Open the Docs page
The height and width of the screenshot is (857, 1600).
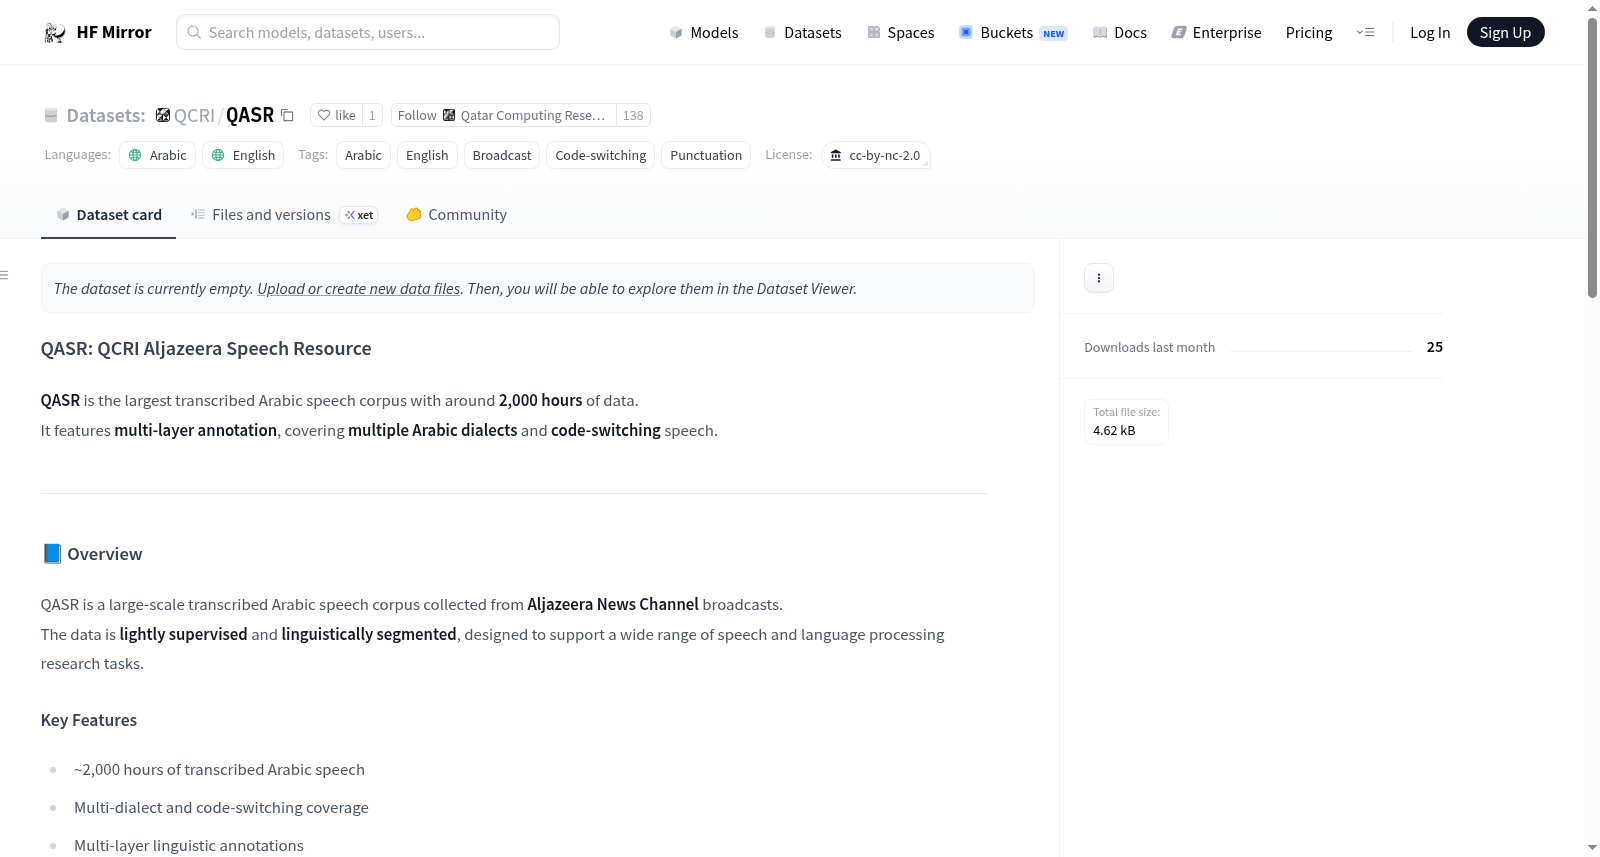(1120, 32)
